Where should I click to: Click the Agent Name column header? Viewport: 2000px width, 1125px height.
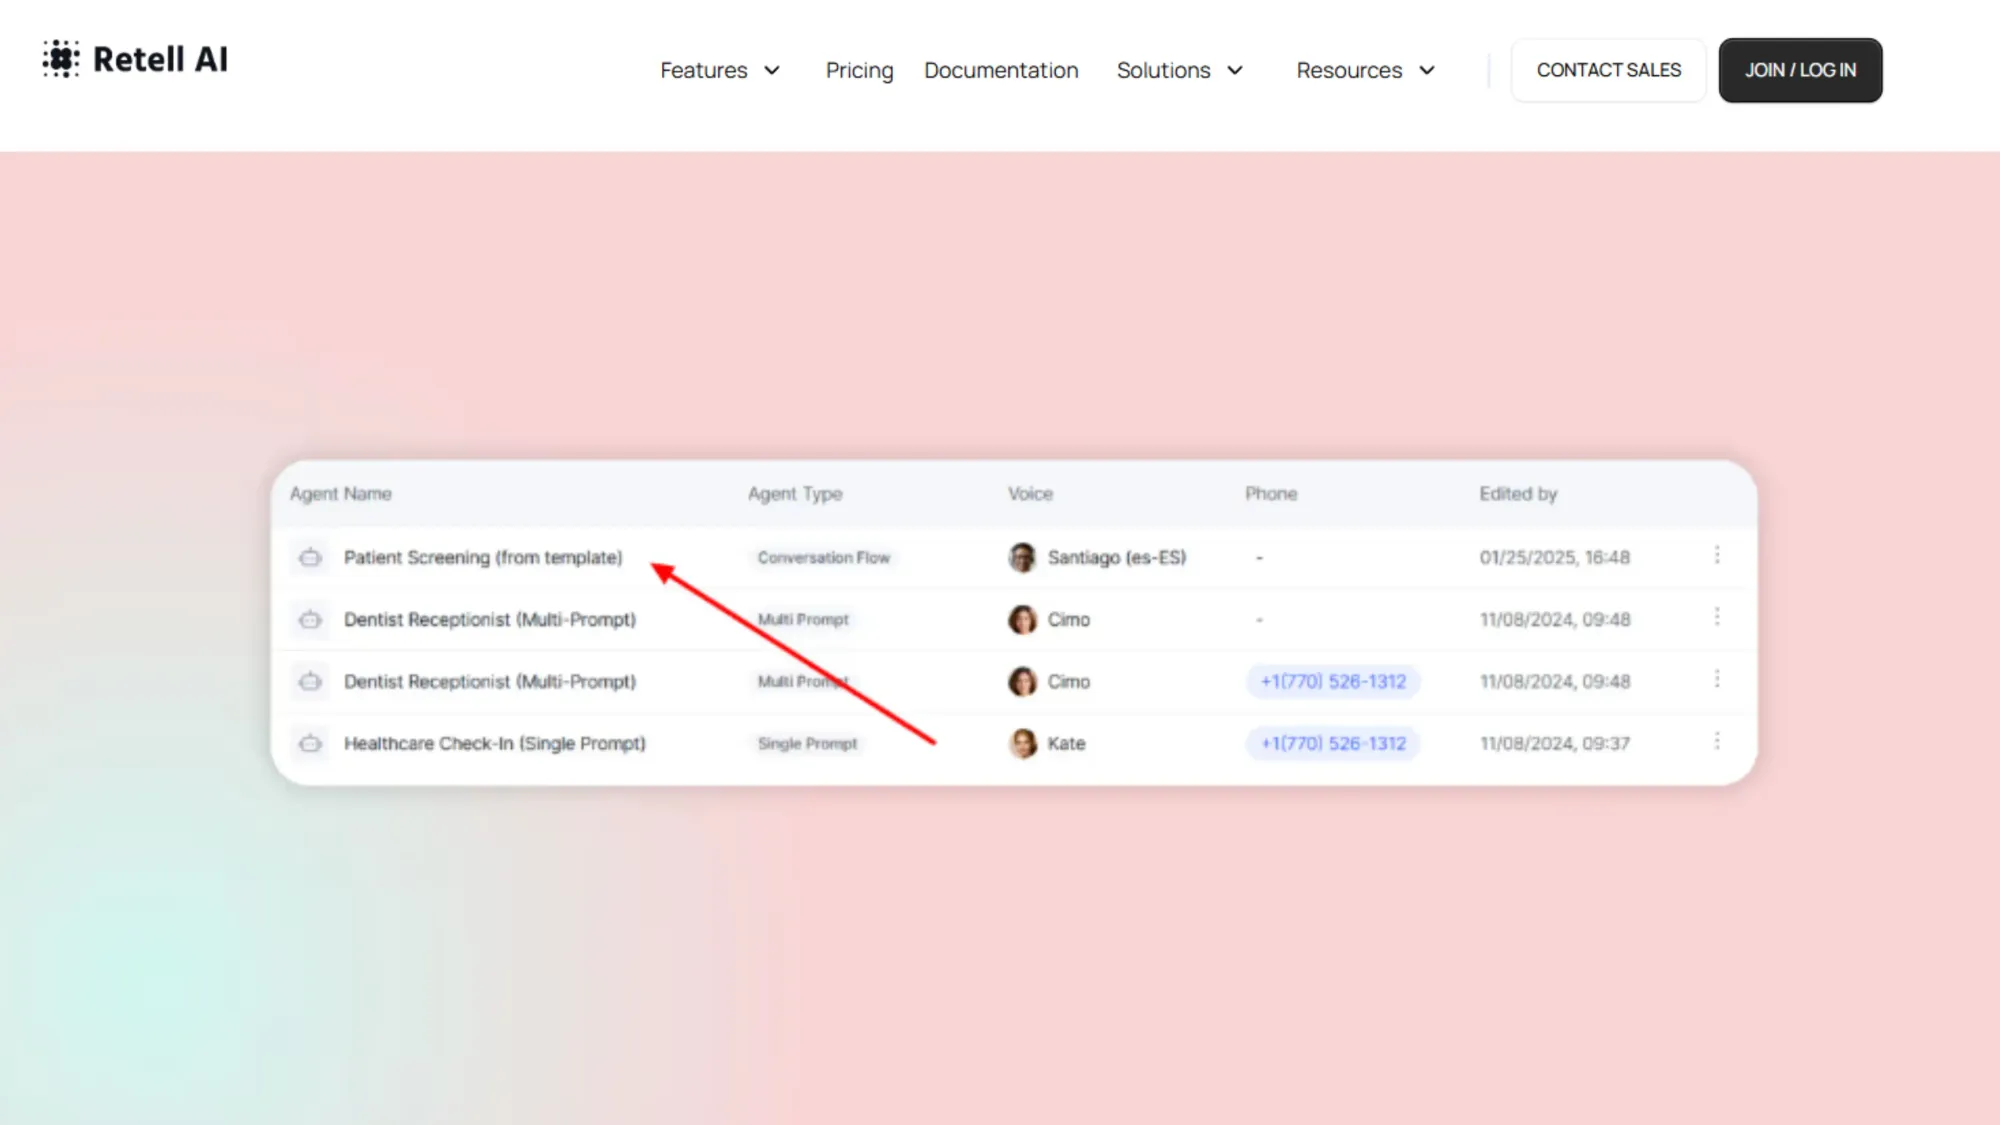pos(341,493)
